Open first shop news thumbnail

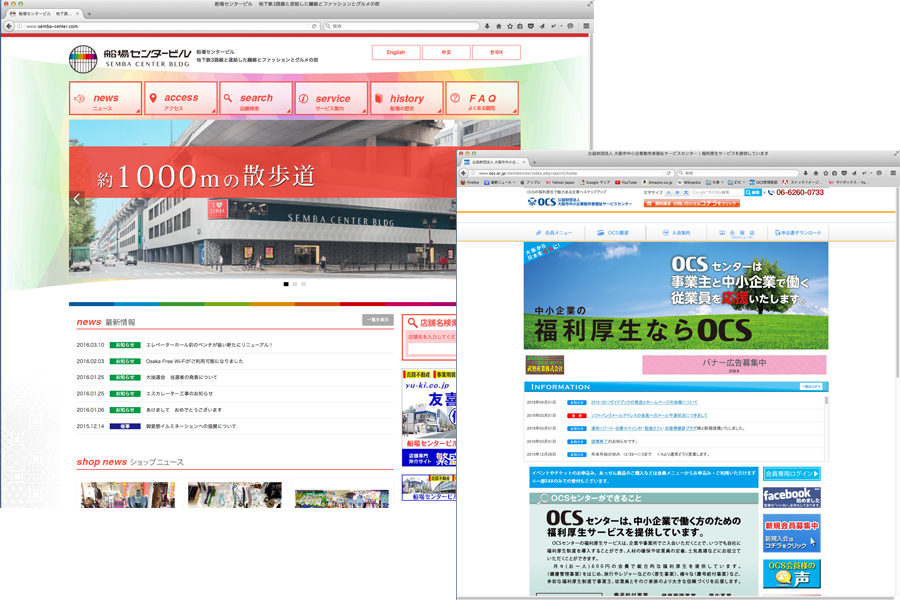pos(128,494)
